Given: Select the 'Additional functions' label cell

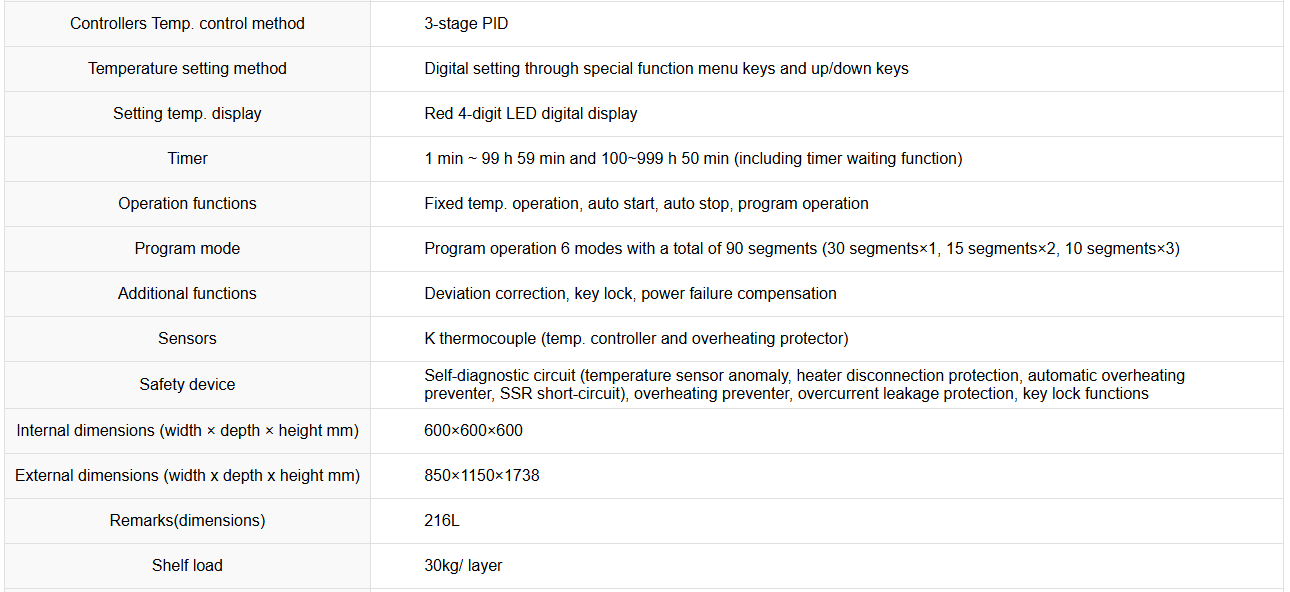Looking at the screenshot, I should [x=187, y=293].
